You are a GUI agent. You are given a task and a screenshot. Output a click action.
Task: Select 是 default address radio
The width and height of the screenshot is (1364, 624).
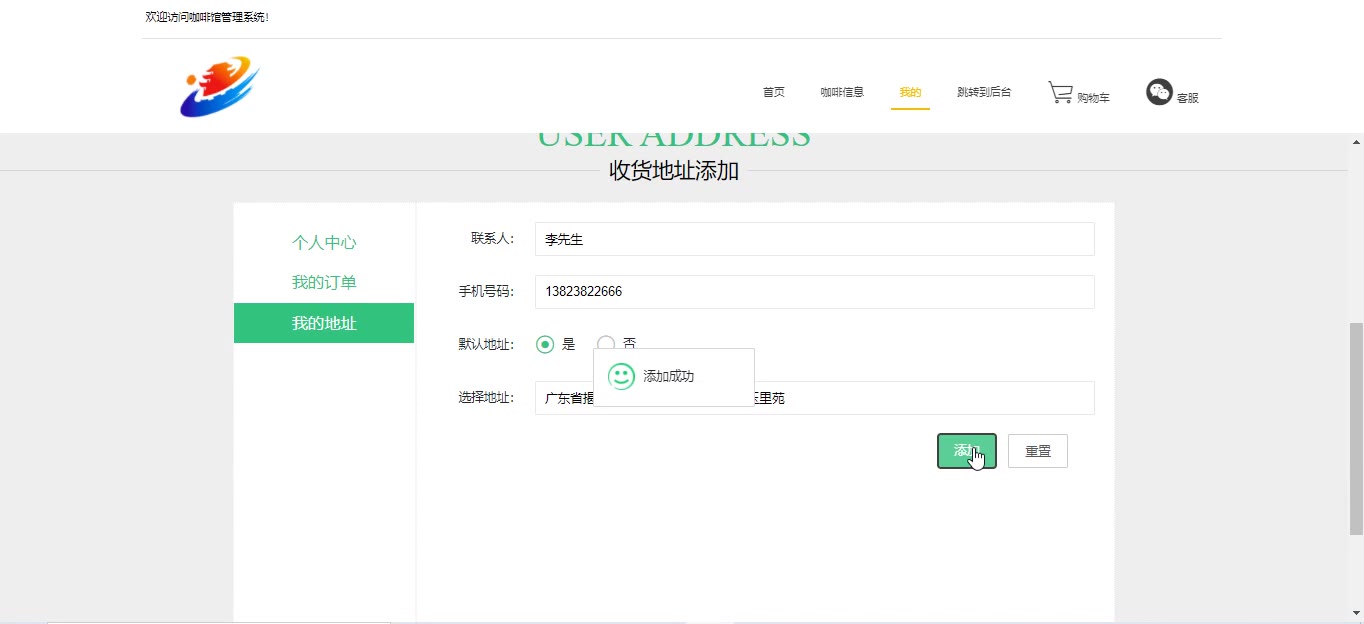[545, 344]
